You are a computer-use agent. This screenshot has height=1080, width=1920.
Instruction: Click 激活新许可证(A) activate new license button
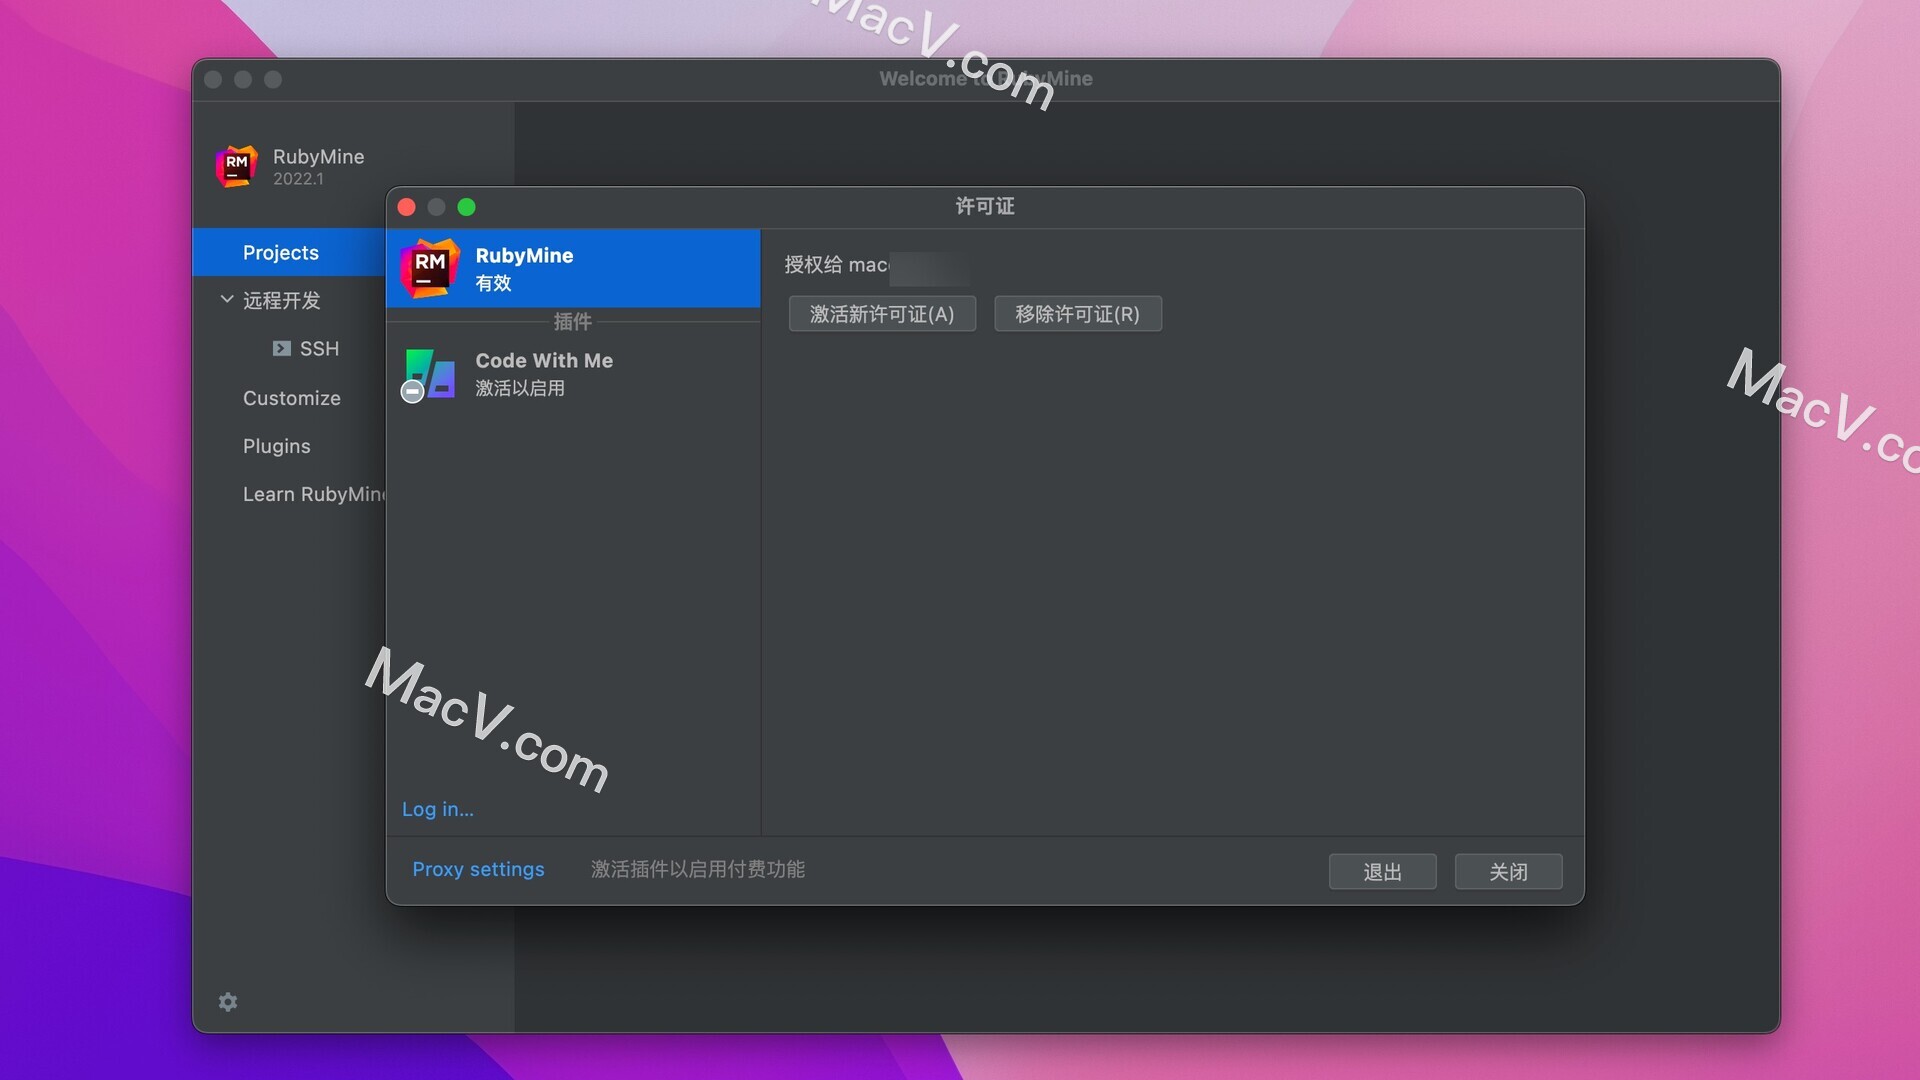pos(882,313)
